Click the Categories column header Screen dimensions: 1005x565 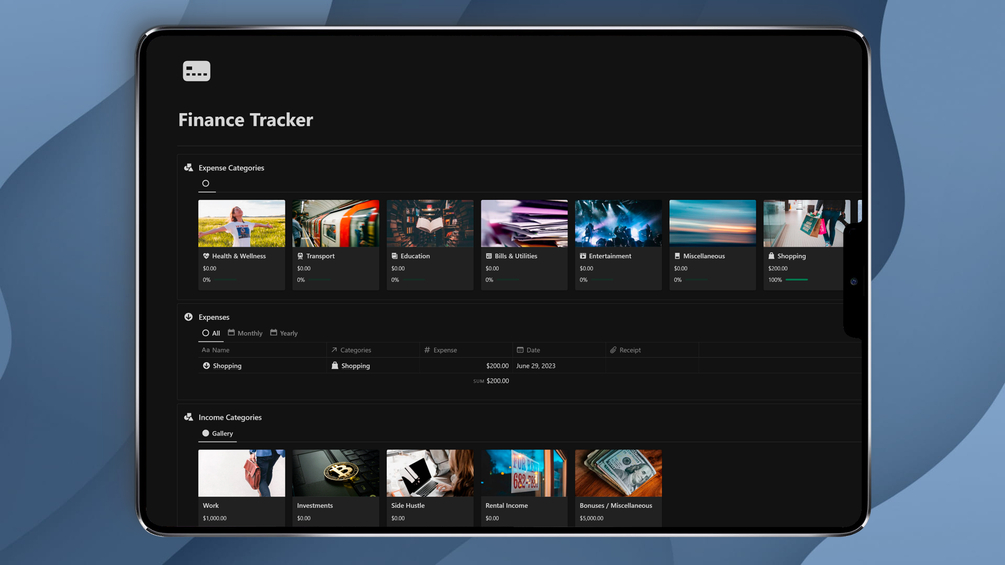(372, 350)
